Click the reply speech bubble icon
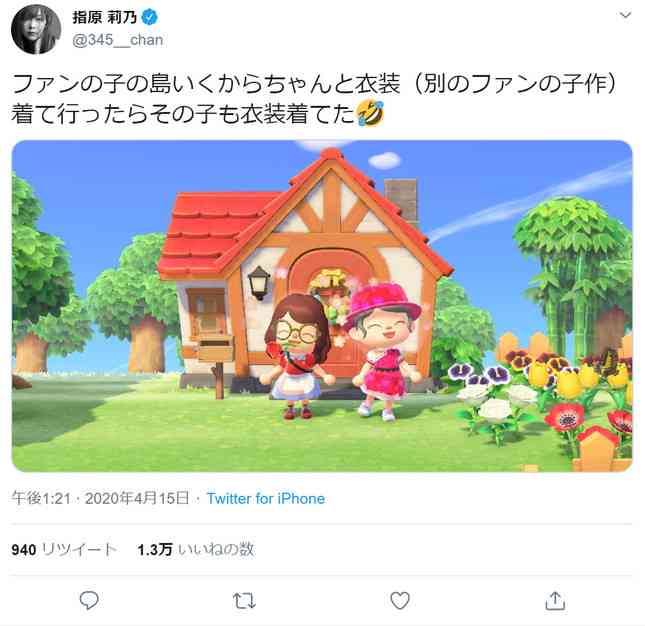This screenshot has height=626, width=645. (89, 600)
